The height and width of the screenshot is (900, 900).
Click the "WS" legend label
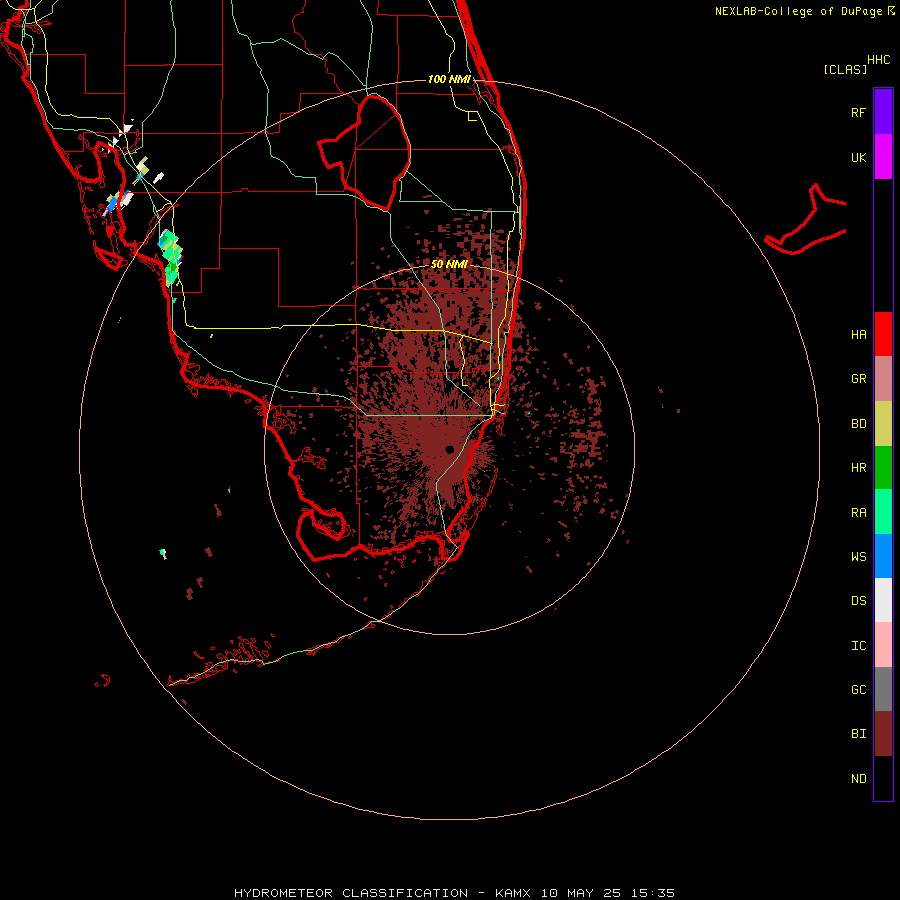pyautogui.click(x=858, y=557)
